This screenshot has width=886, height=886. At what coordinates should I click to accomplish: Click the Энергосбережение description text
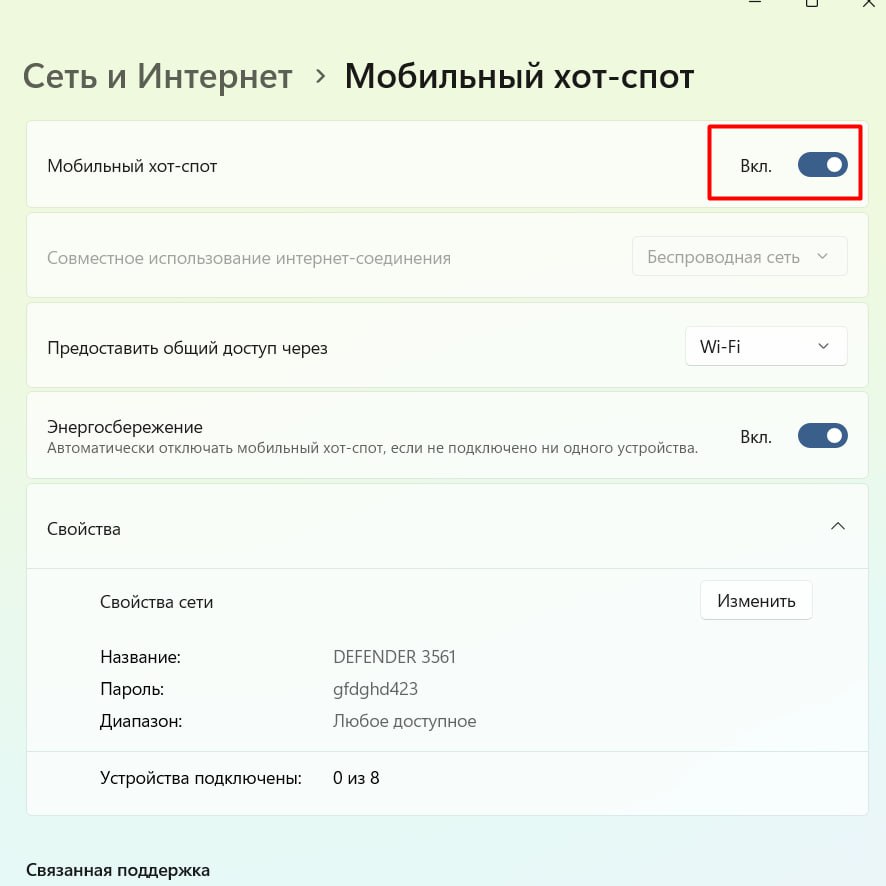(372, 448)
